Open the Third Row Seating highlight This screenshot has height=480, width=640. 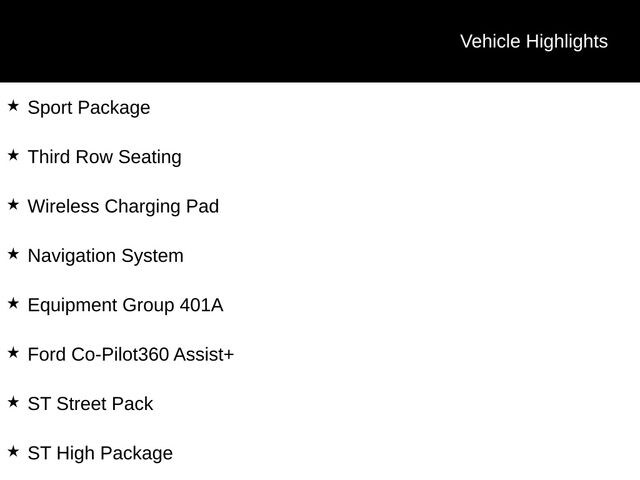(x=104, y=157)
